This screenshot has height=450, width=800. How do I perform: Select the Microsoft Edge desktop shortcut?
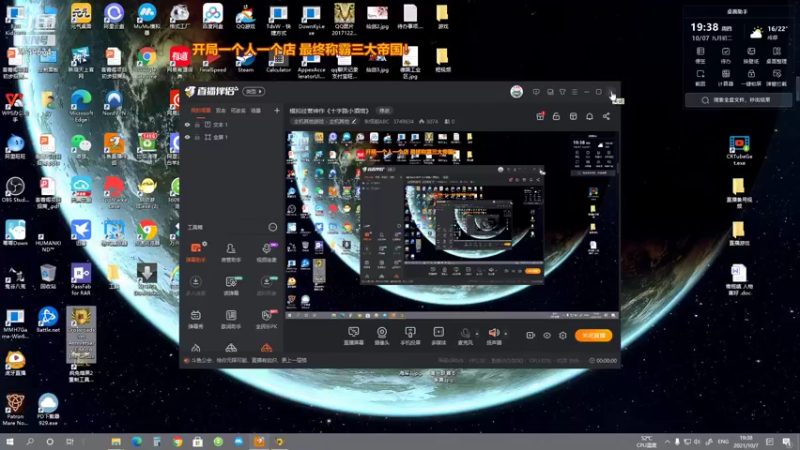coord(81,106)
